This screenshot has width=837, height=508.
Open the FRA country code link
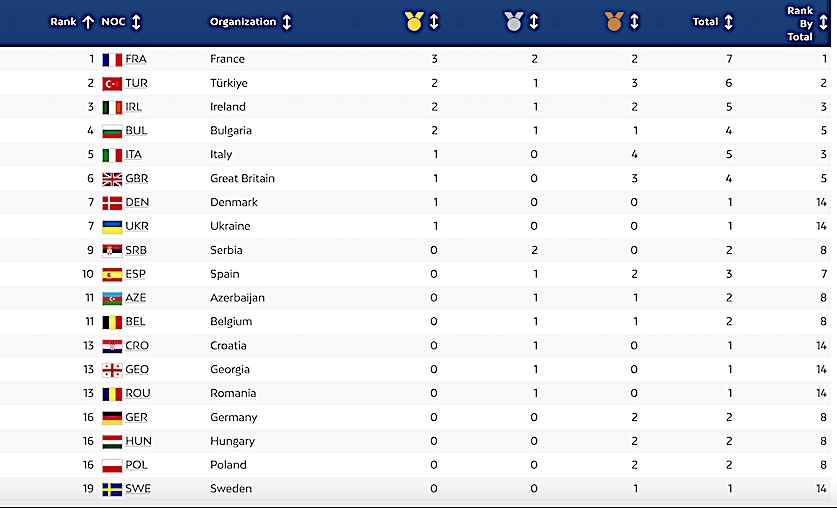point(136,59)
